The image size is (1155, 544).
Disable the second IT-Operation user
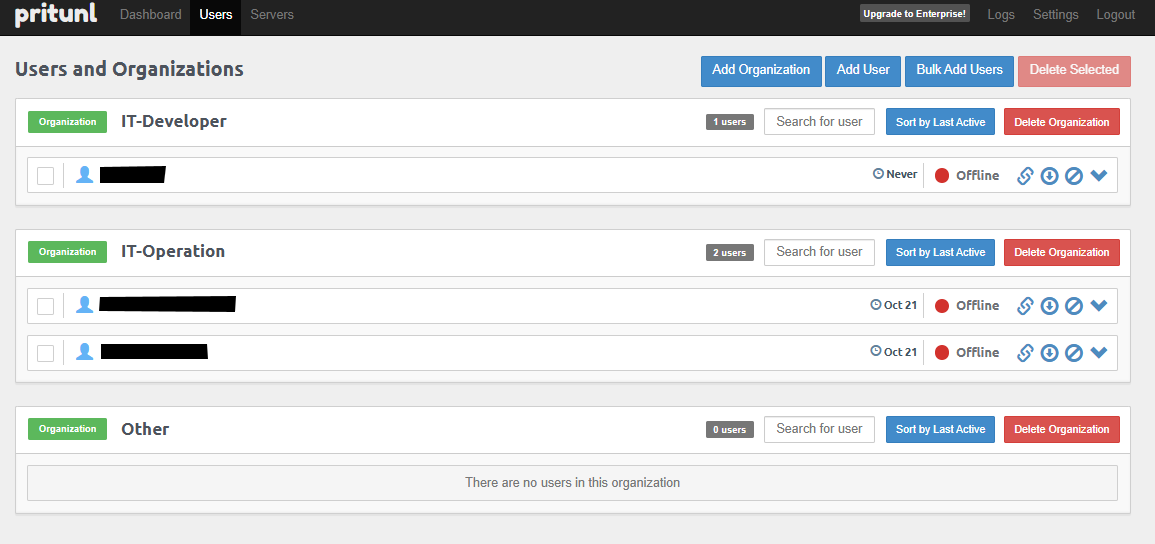click(x=1074, y=352)
